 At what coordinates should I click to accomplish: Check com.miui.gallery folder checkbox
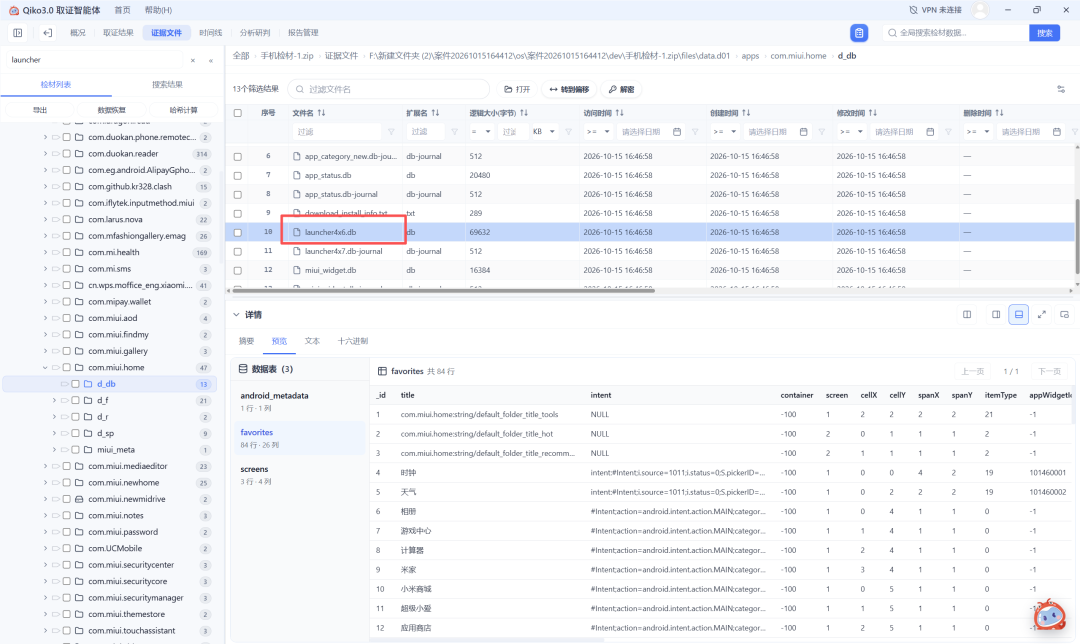pyautogui.click(x=67, y=351)
